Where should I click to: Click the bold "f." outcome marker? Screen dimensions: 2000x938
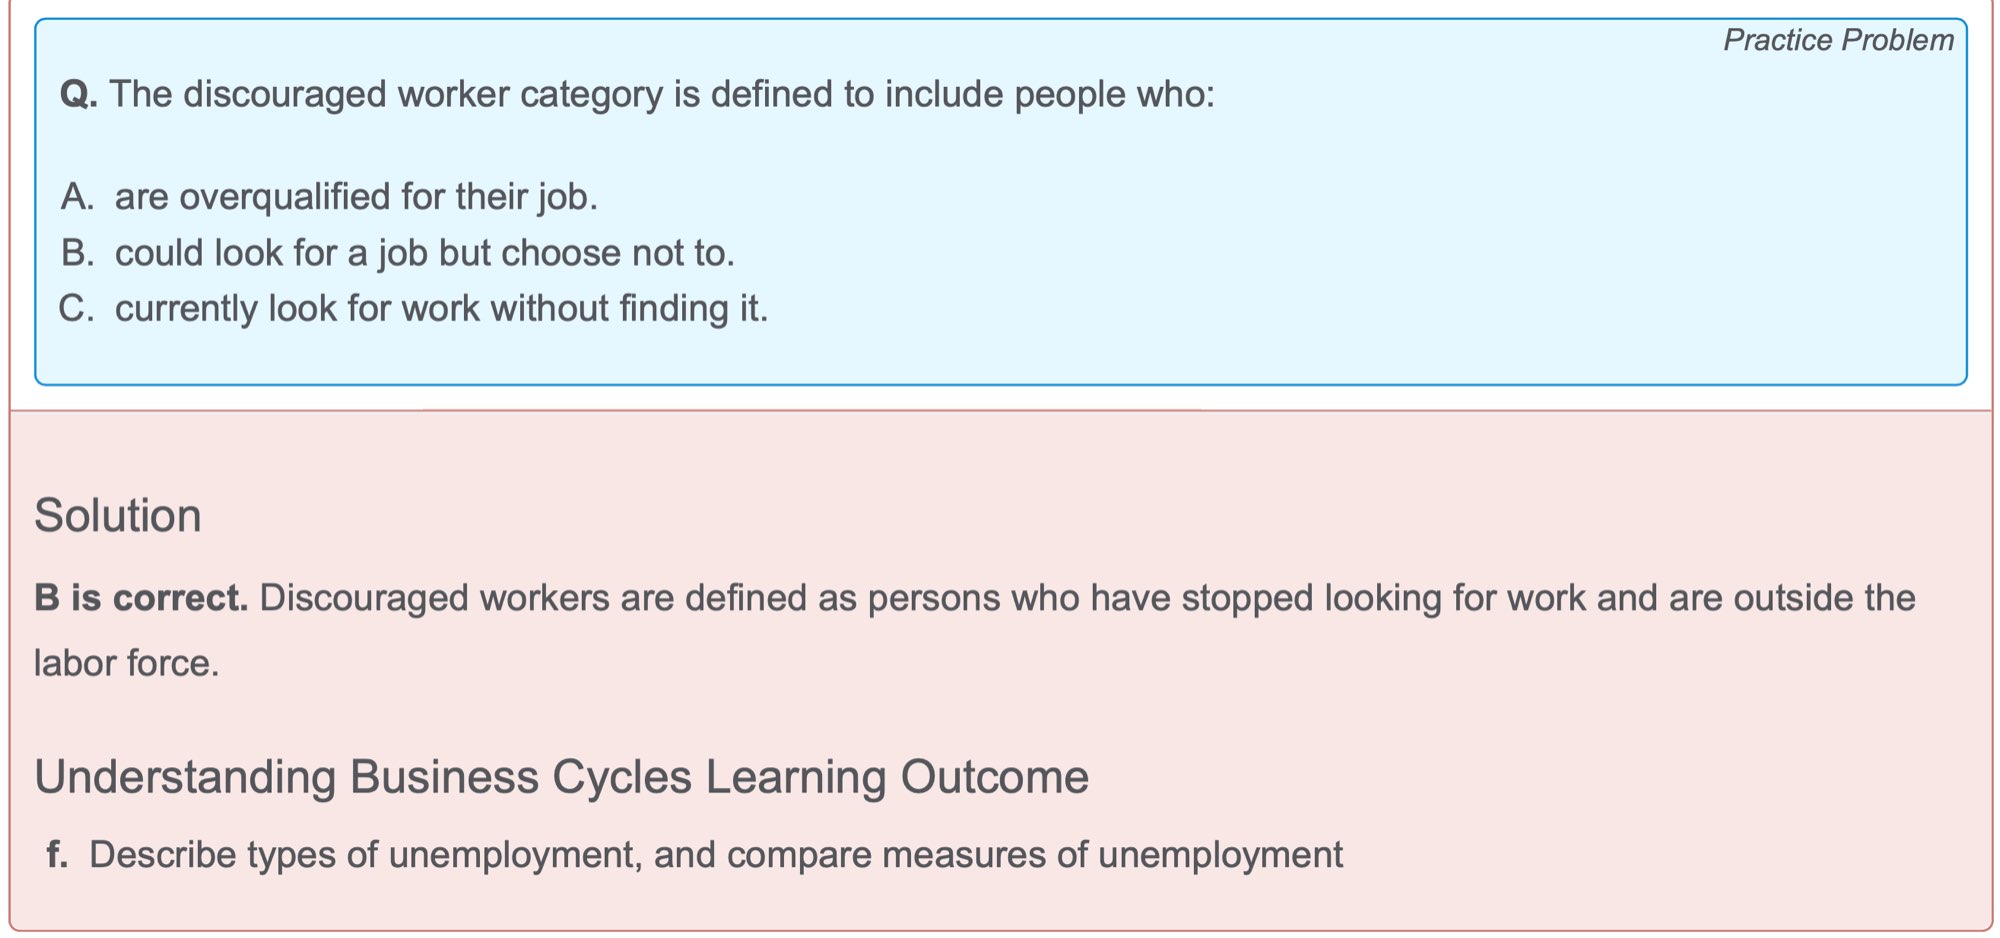click(x=58, y=855)
